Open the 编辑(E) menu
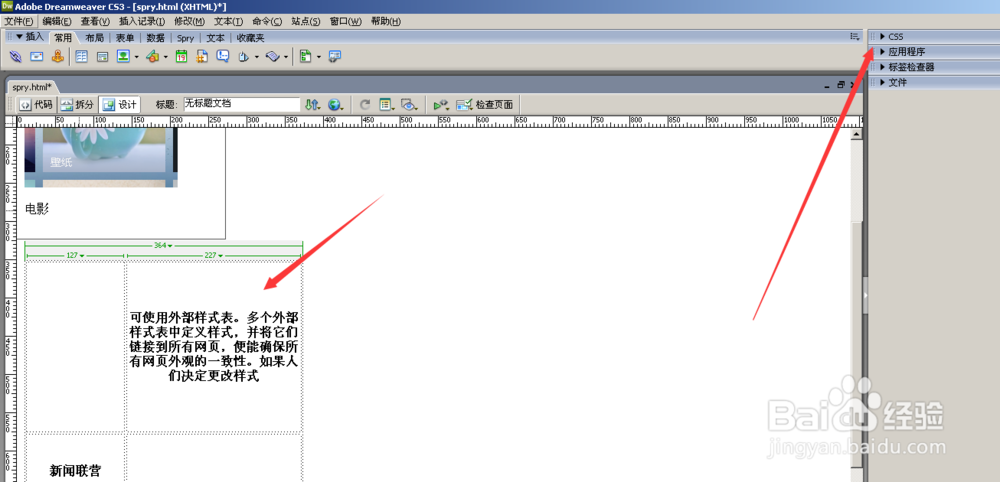This screenshot has width=1000, height=482. (57, 22)
